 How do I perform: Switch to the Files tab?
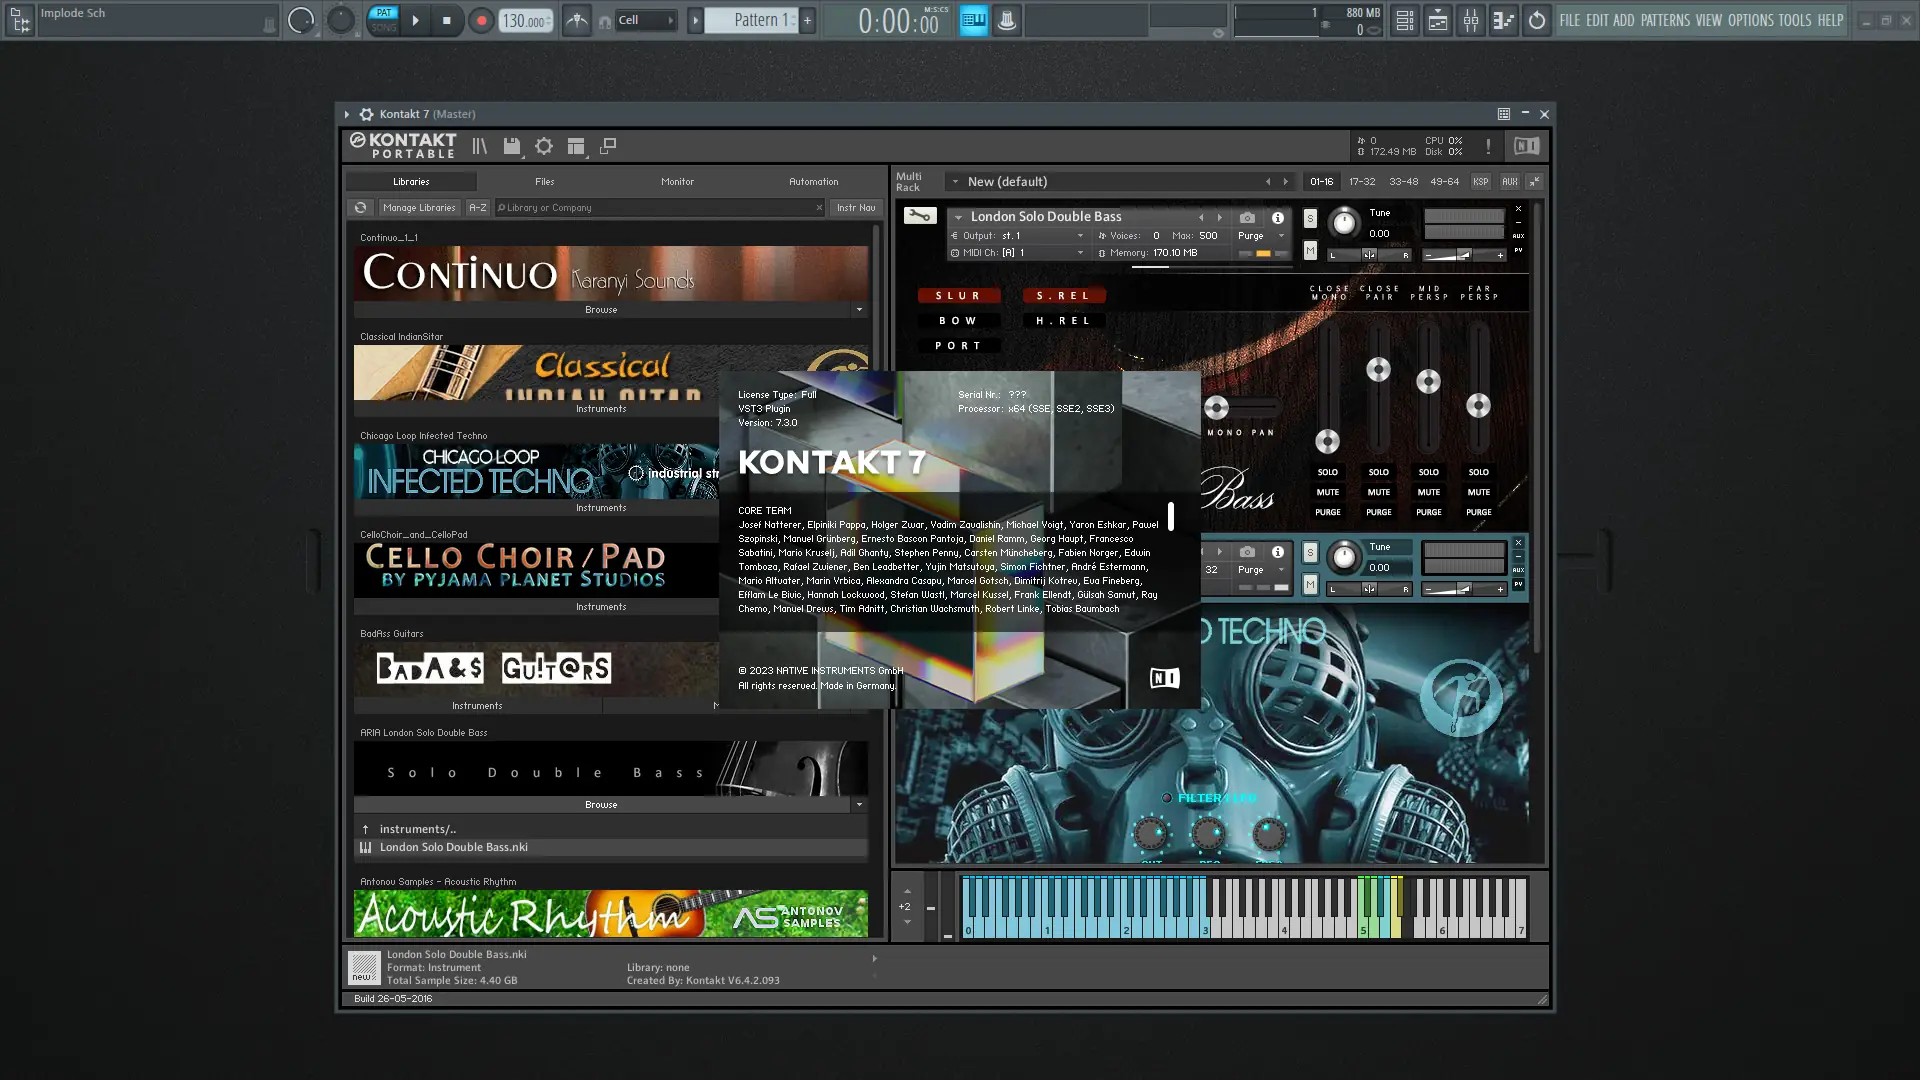coord(544,182)
